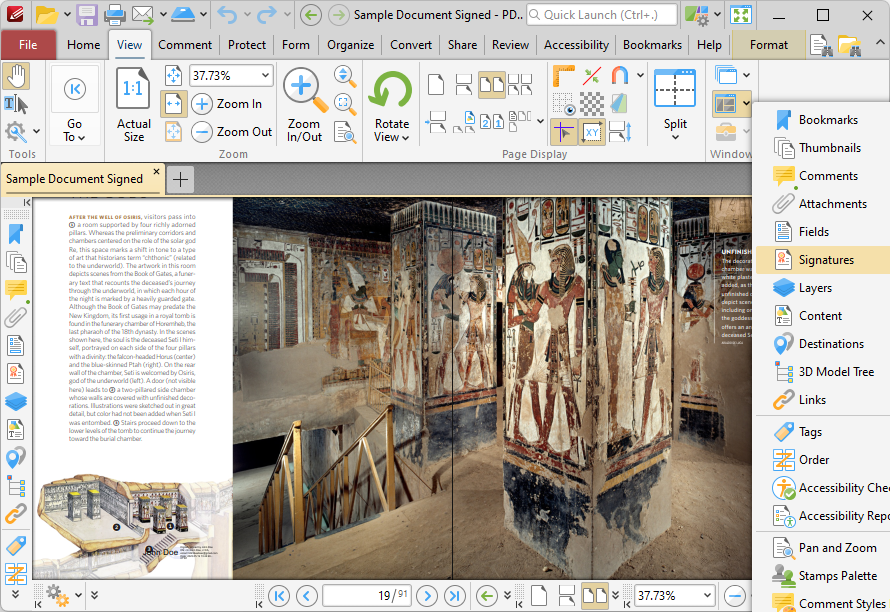Viewport: 890px width, 612px height.
Task: Choose Stamps Palette from the panes menu
Action: [x=823, y=576]
